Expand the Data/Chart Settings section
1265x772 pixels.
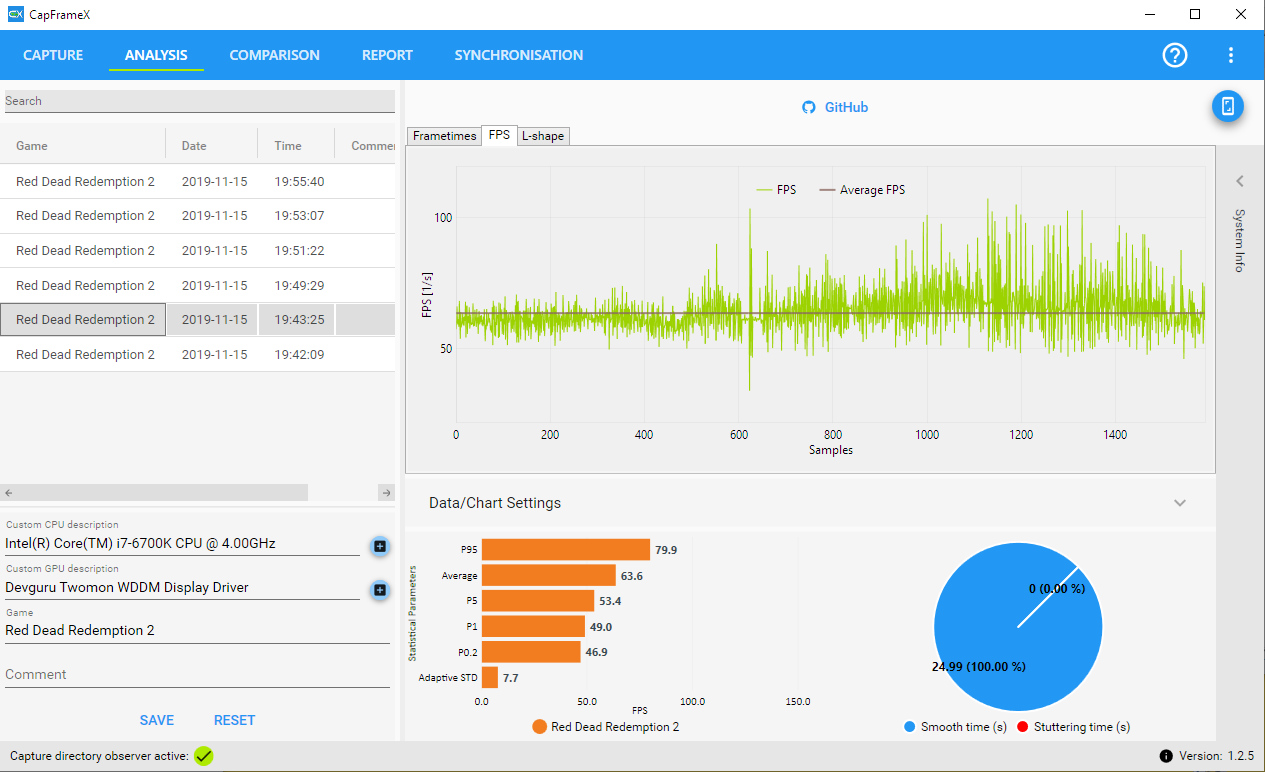click(x=1180, y=503)
